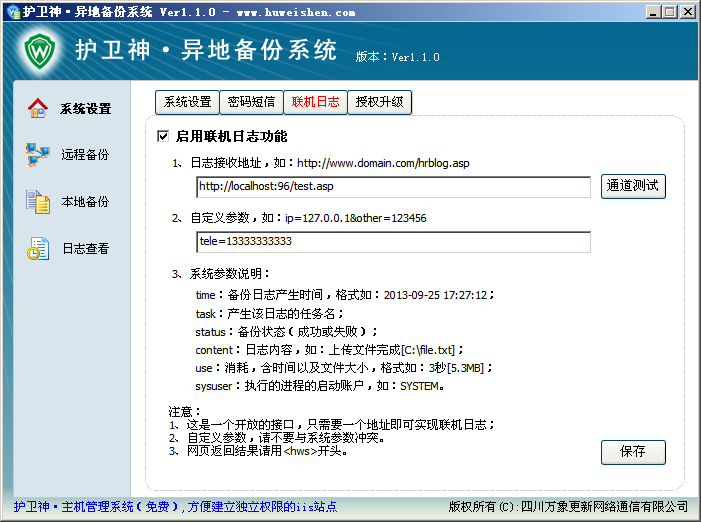The width and height of the screenshot is (701, 522).
Task: Click the copyright text 四川万象更新网络通信有限公司
Action: click(604, 506)
